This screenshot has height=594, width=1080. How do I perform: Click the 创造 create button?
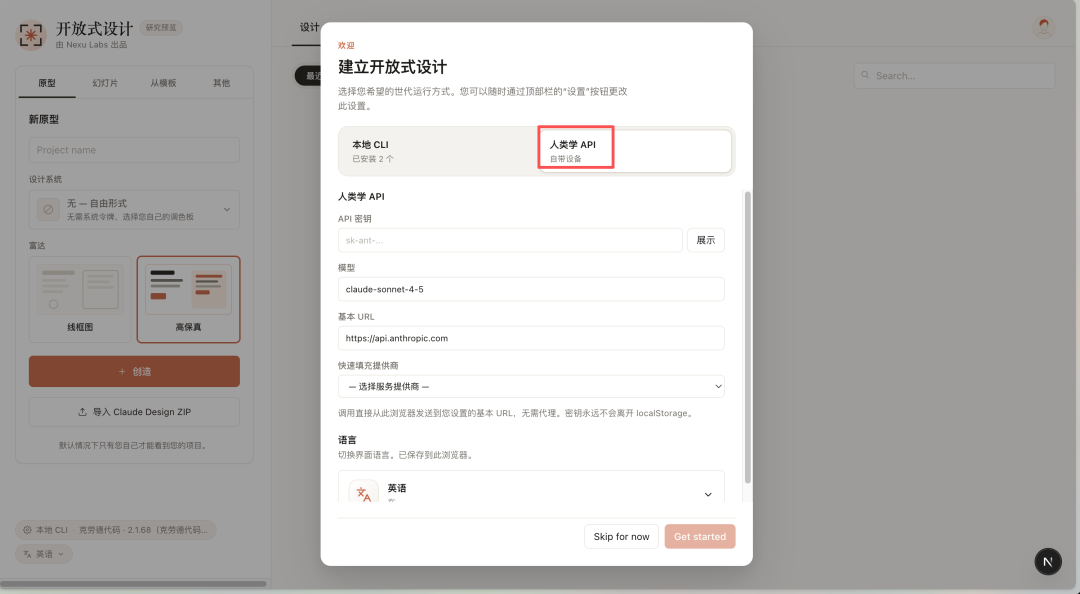(134, 371)
